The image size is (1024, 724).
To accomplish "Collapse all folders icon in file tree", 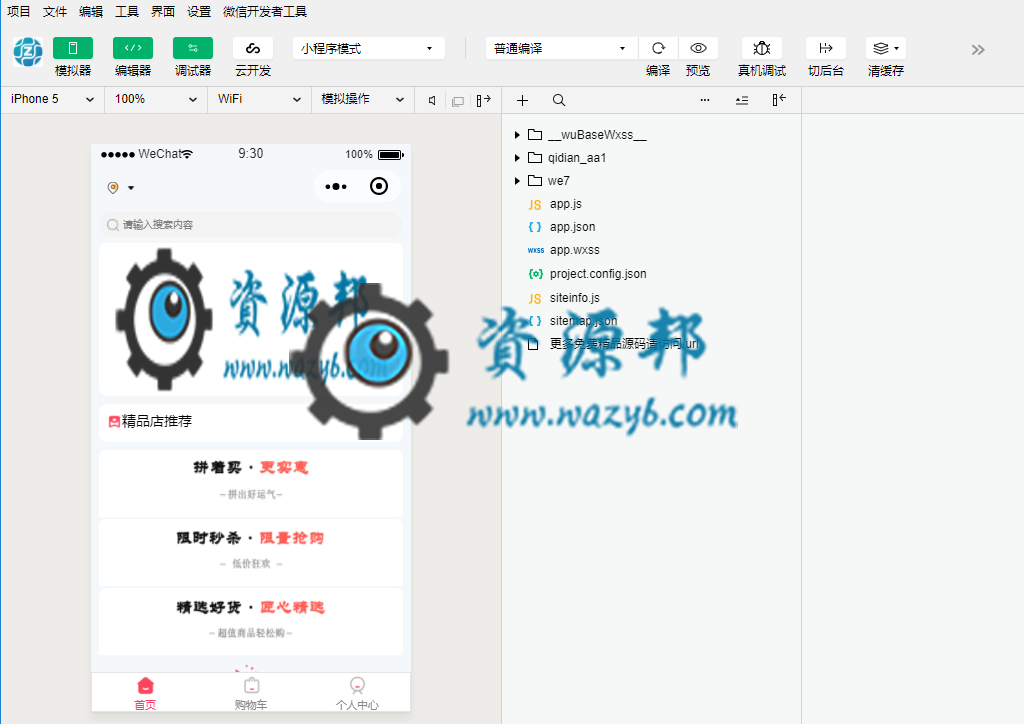I will (x=742, y=101).
